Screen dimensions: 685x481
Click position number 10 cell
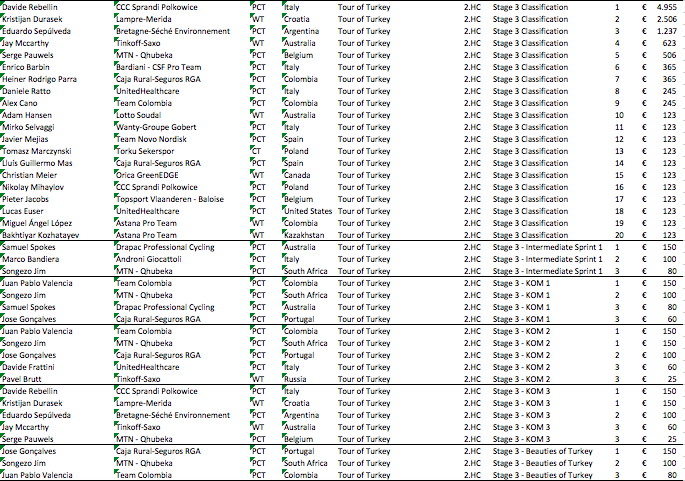coord(619,115)
